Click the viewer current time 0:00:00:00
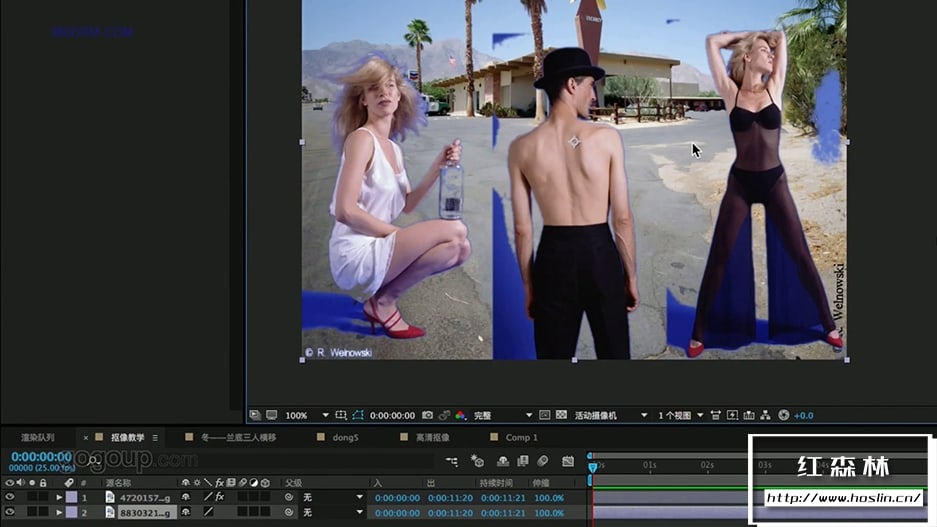This screenshot has width=937, height=527. (392, 415)
